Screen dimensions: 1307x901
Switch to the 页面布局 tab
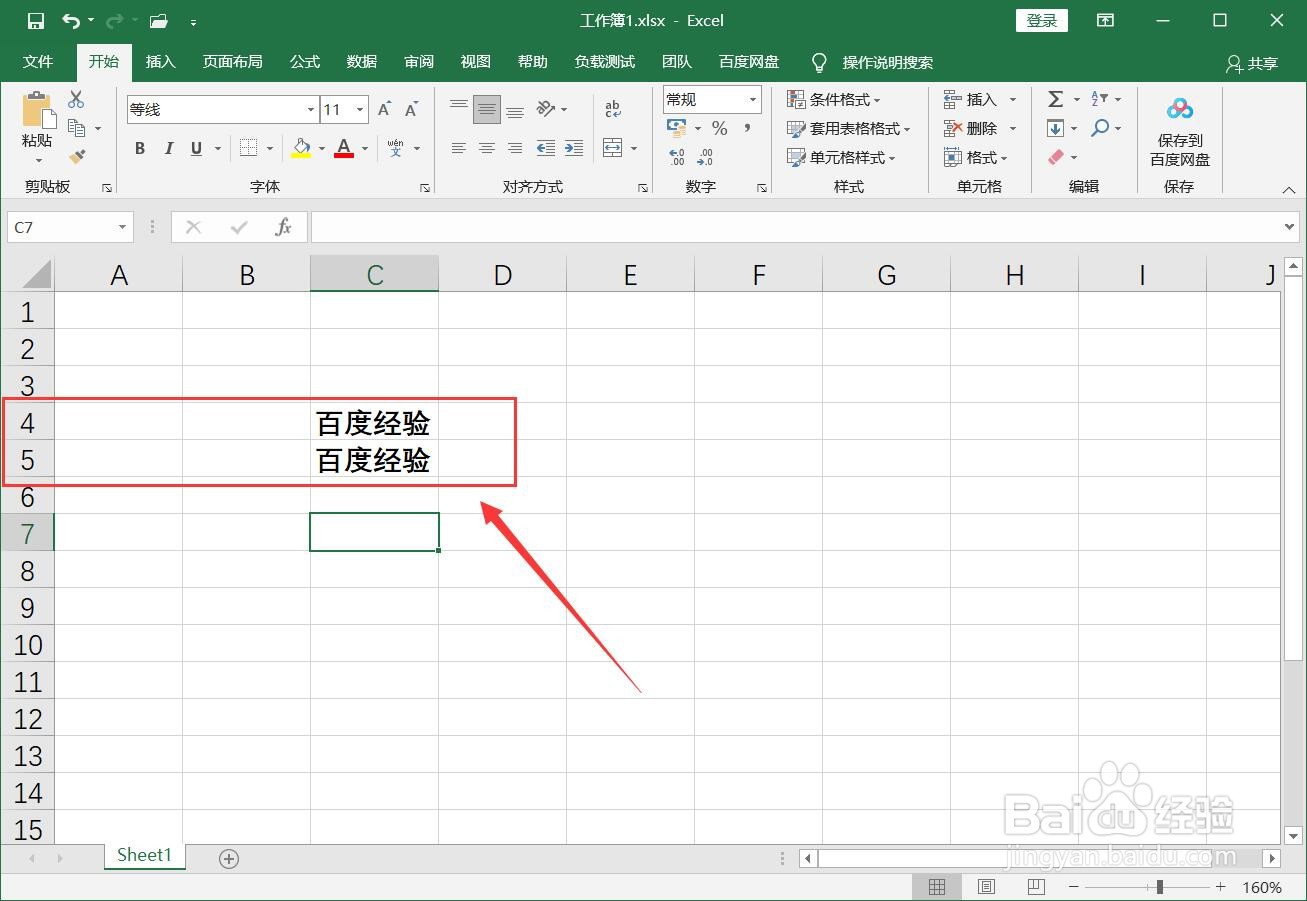coord(232,62)
